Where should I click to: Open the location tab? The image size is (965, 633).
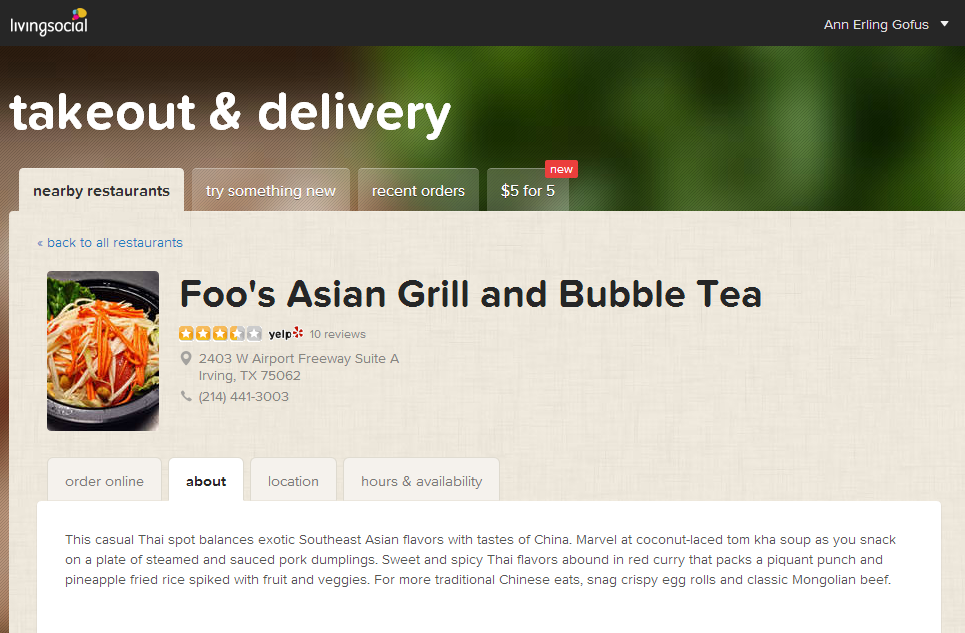tap(293, 480)
